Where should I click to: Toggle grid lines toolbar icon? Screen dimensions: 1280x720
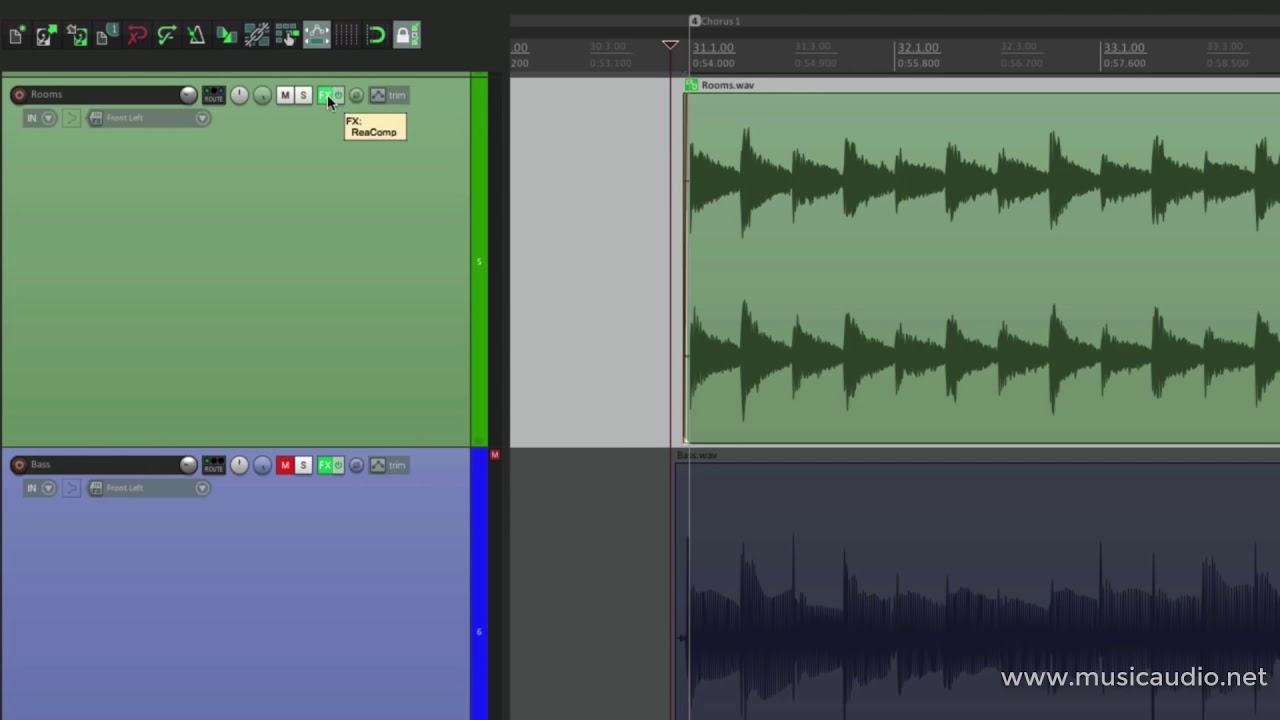coord(346,36)
